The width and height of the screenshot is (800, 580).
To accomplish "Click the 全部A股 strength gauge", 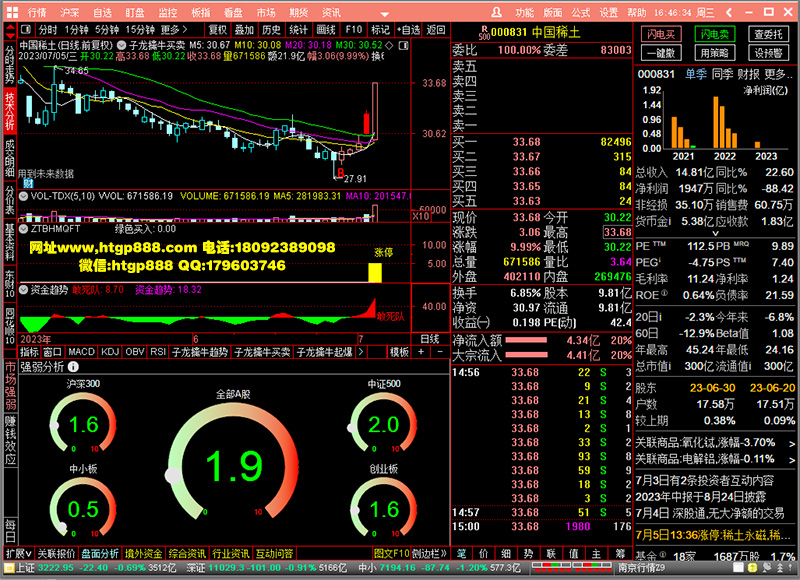I will coord(233,461).
